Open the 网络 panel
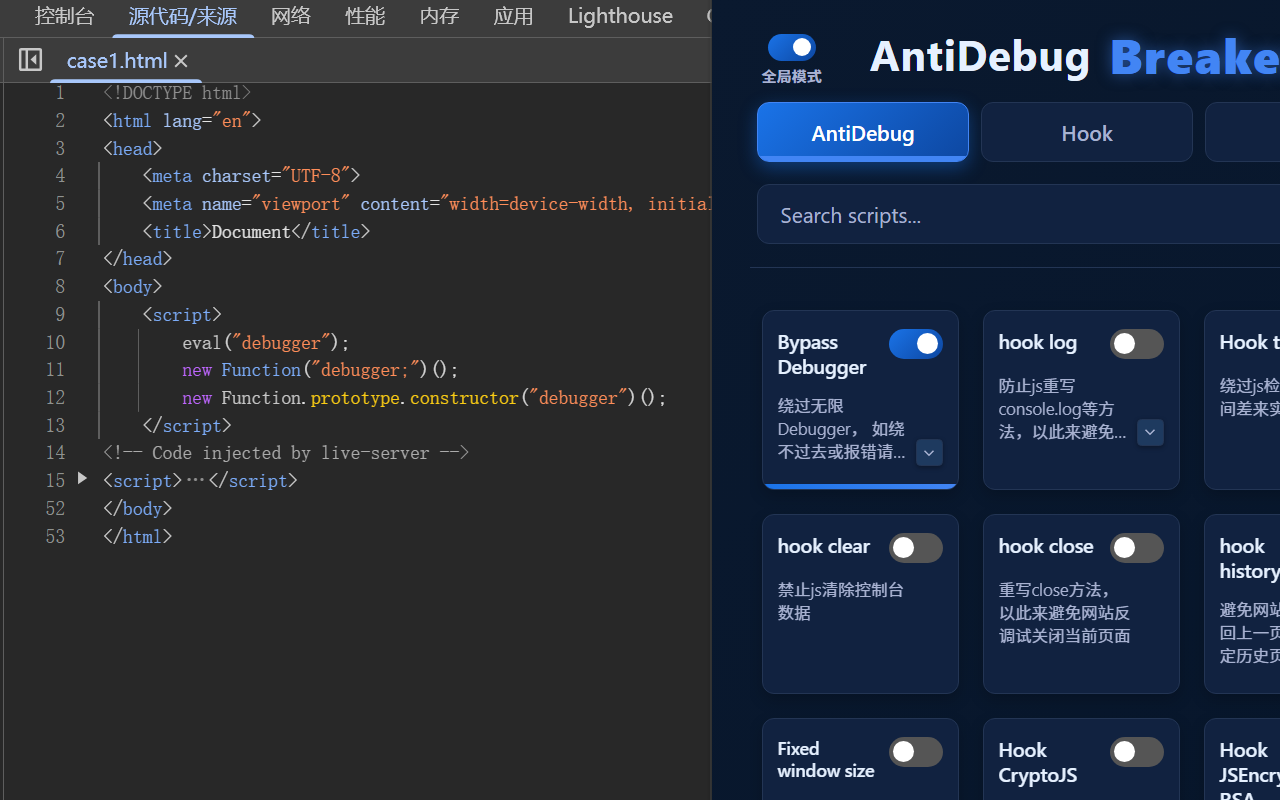Image resolution: width=1280 pixels, height=800 pixels. pyautogui.click(x=290, y=16)
